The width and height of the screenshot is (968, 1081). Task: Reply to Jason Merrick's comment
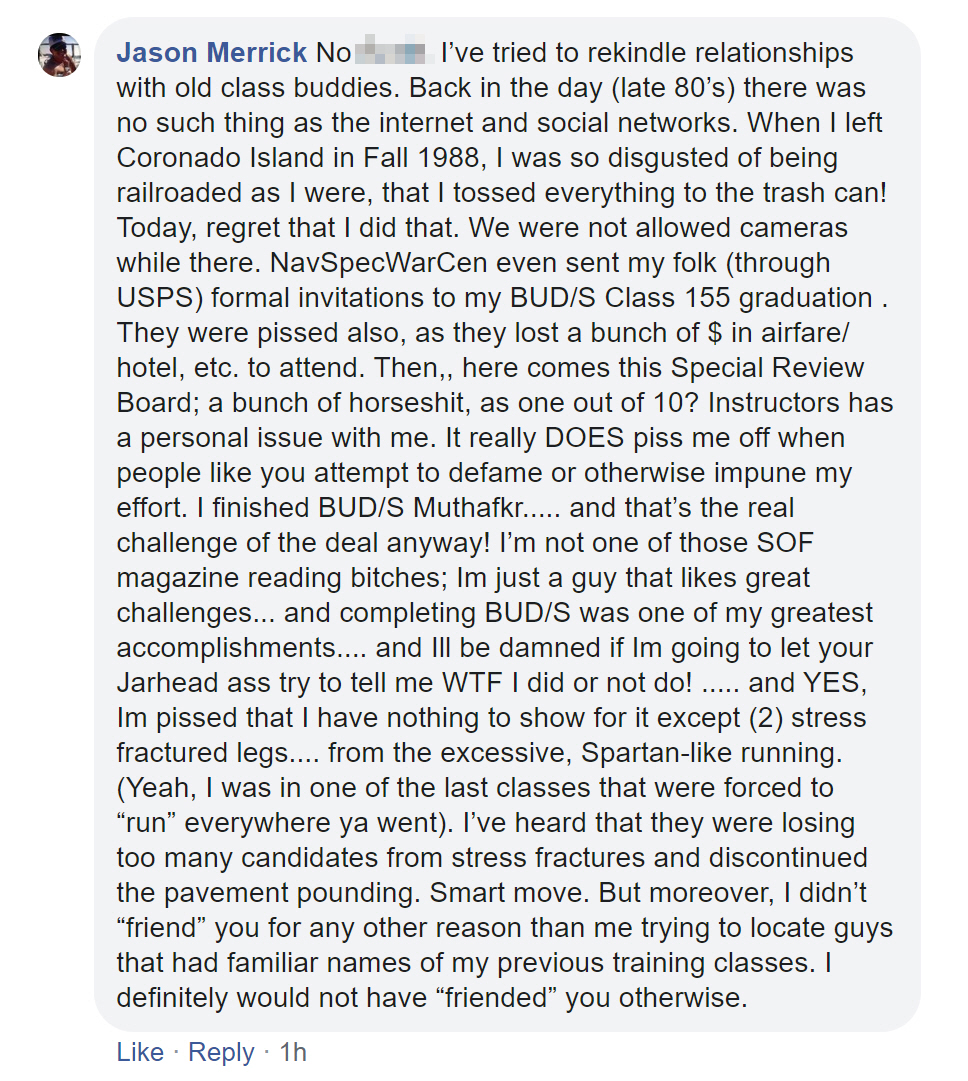coord(221,1052)
